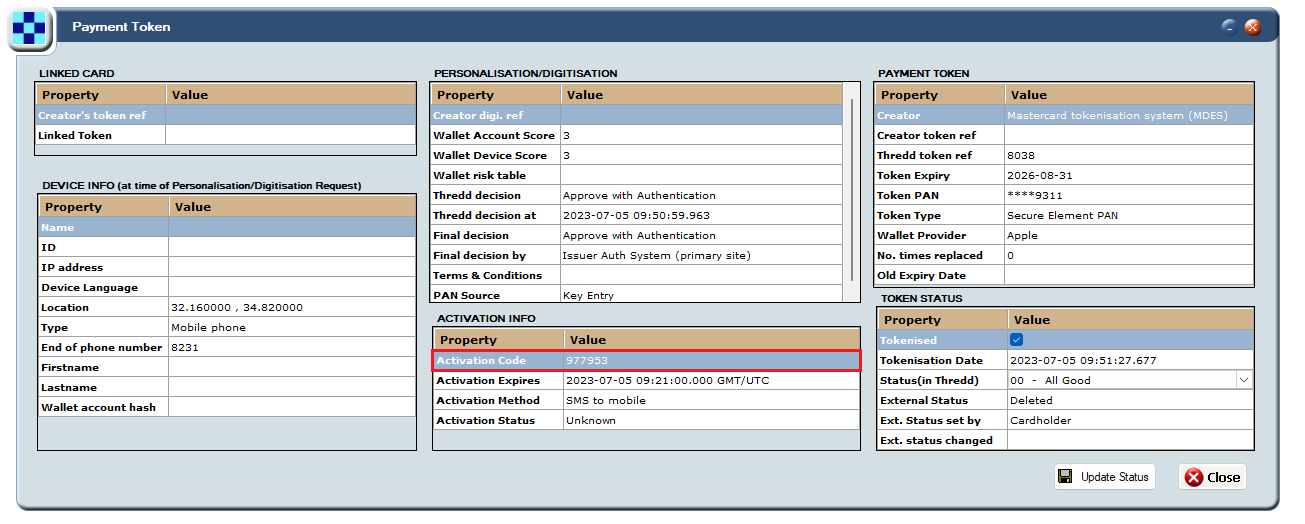Click Ext. Status set by value Cardholder
The height and width of the screenshot is (524, 1305).
tap(1040, 420)
